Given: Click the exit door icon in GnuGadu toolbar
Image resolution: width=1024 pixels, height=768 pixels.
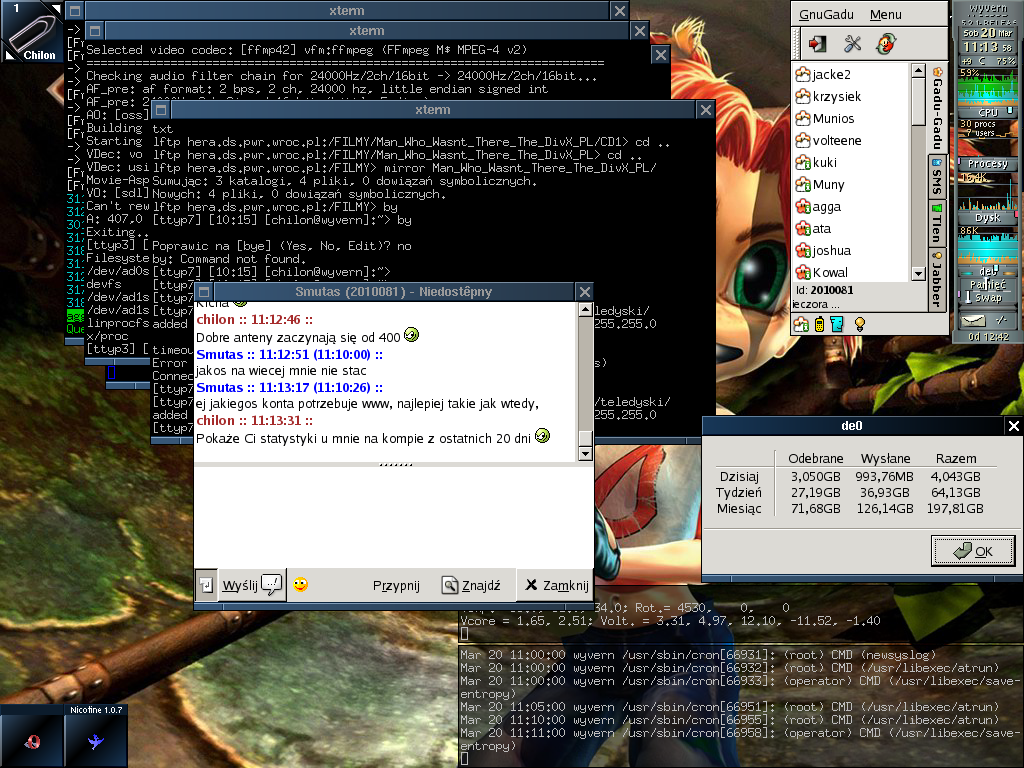Looking at the screenshot, I should [818, 43].
